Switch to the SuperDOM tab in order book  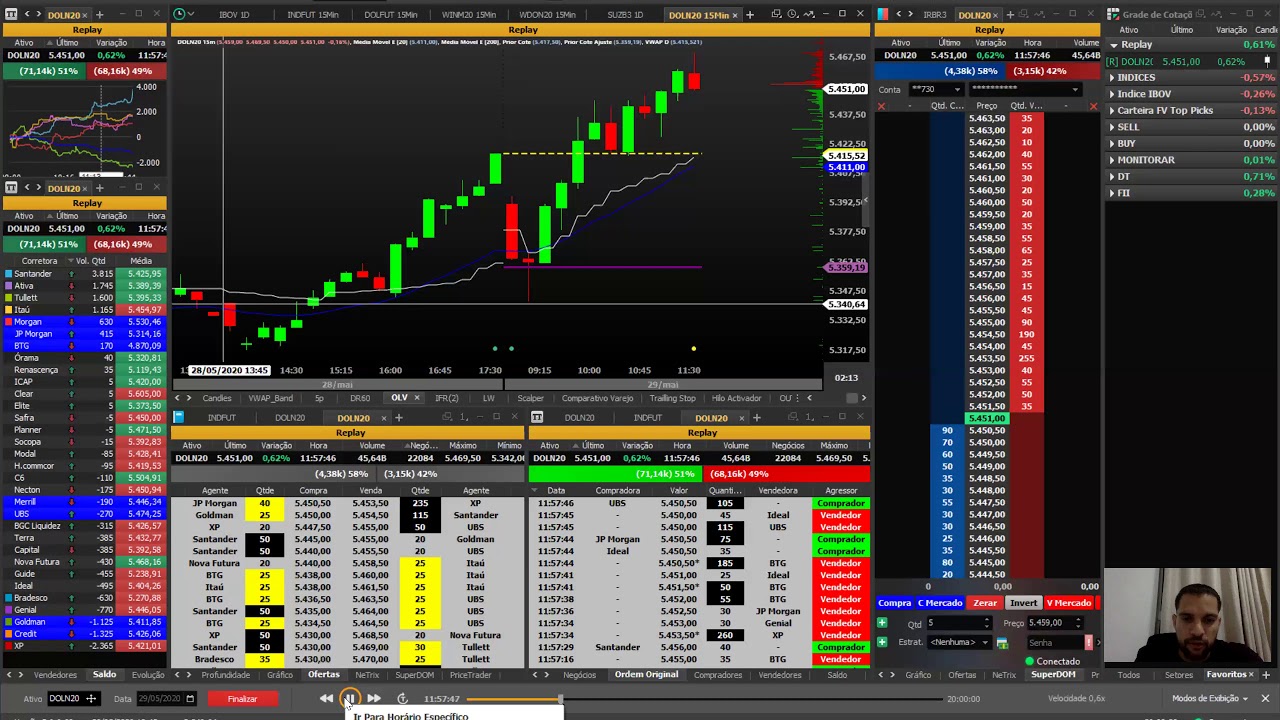tap(1053, 675)
